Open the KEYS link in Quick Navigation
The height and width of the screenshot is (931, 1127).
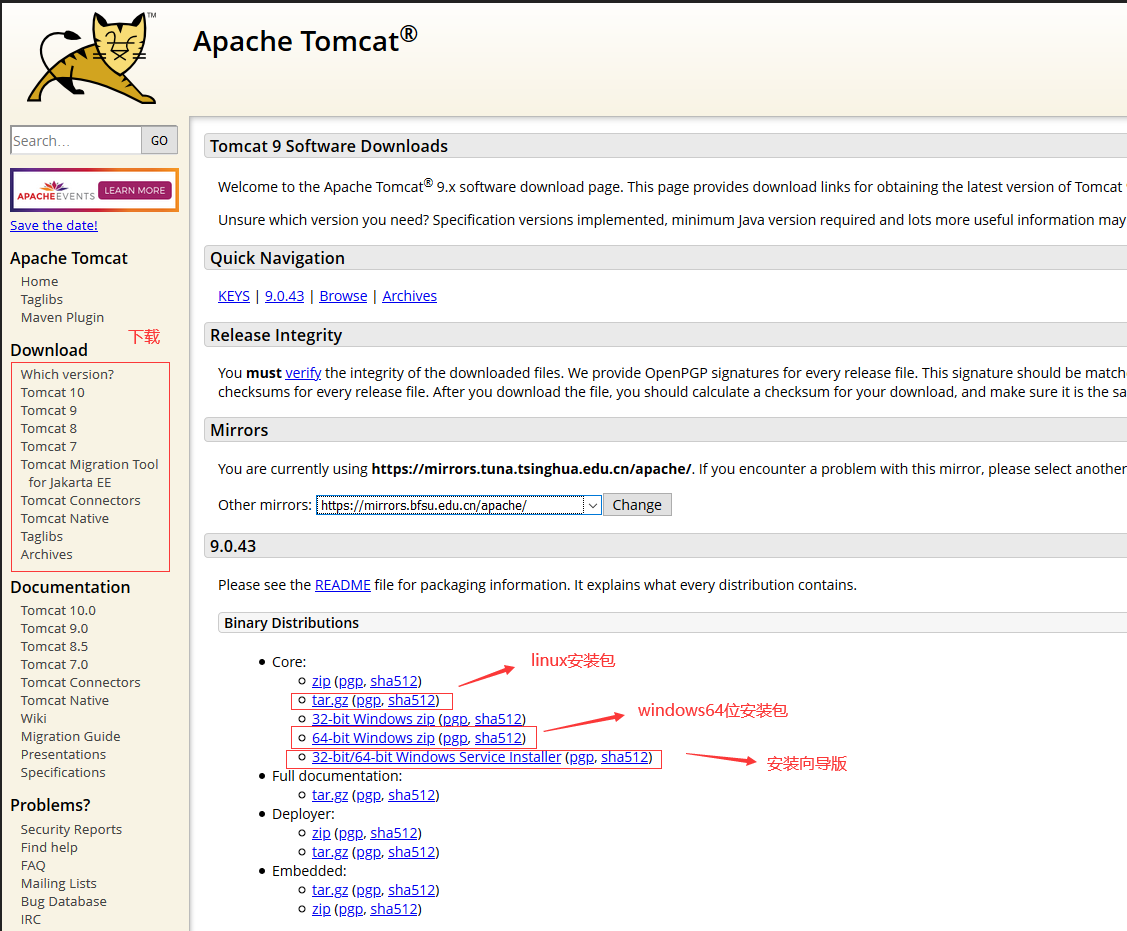click(x=234, y=295)
